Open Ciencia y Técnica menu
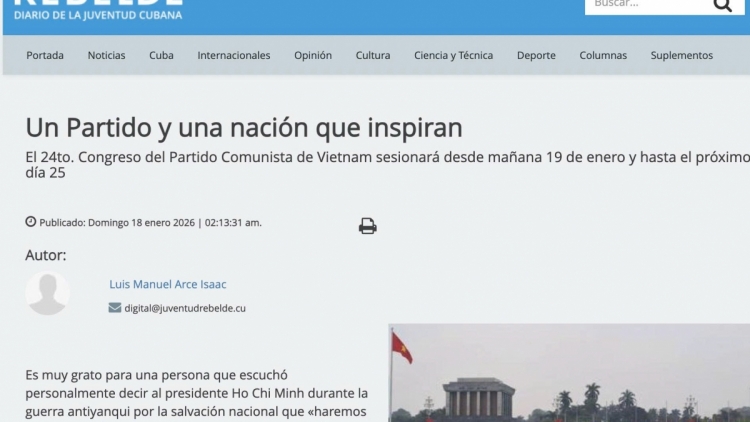This screenshot has height=422, width=750. click(x=453, y=56)
